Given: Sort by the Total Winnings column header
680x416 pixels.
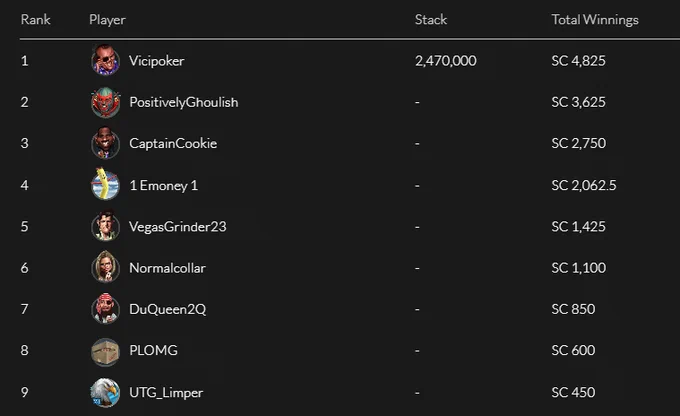Looking at the screenshot, I should click(595, 20).
